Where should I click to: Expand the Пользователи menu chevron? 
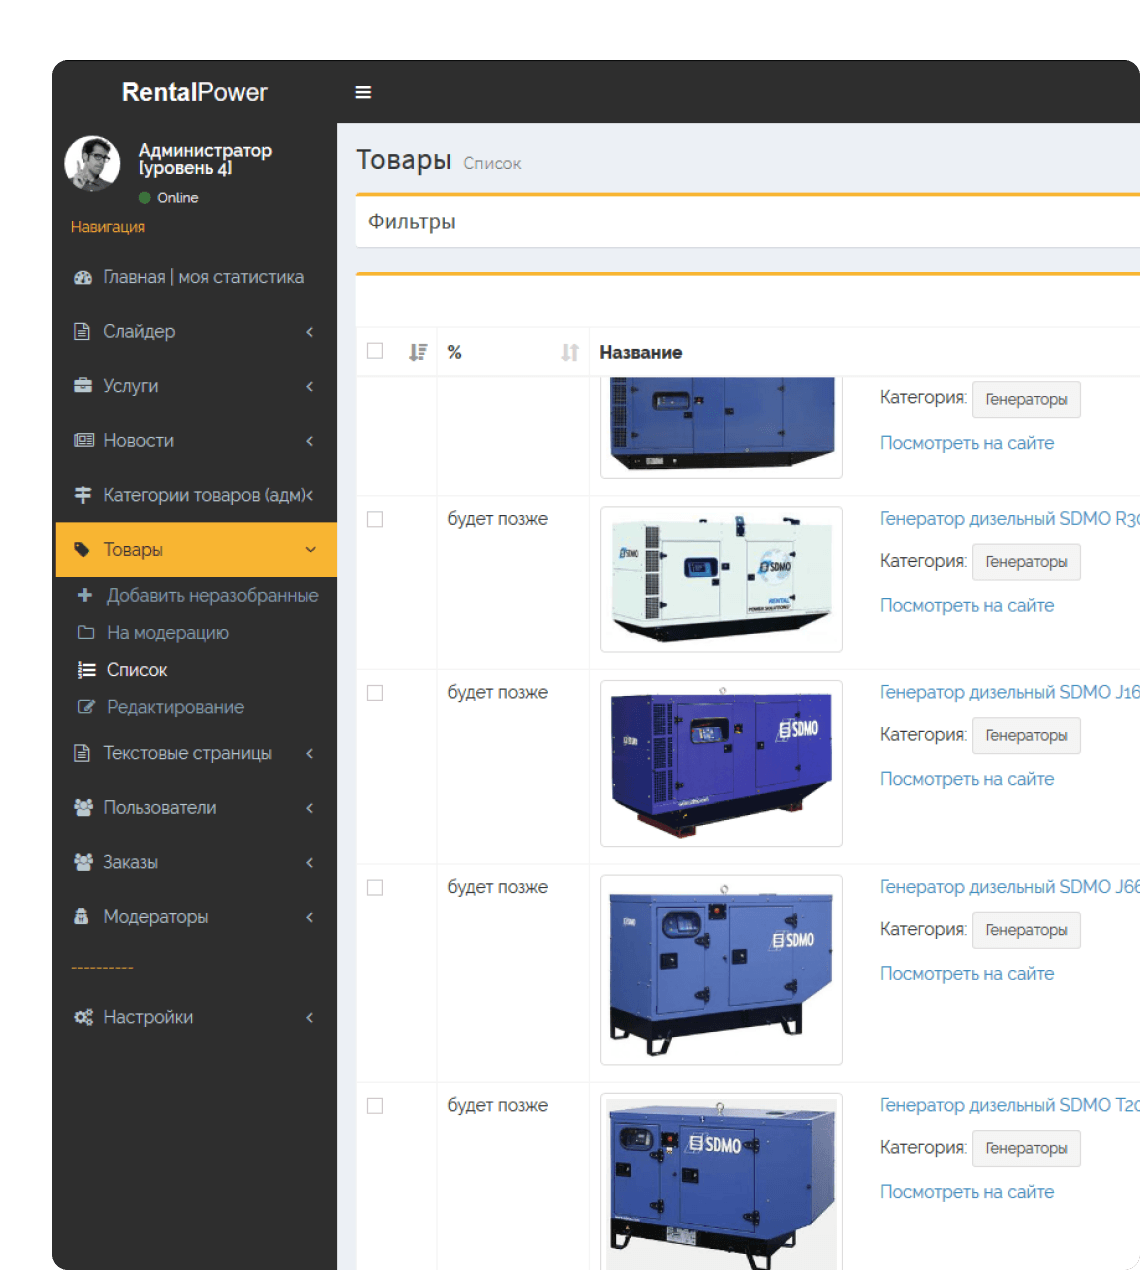(310, 808)
